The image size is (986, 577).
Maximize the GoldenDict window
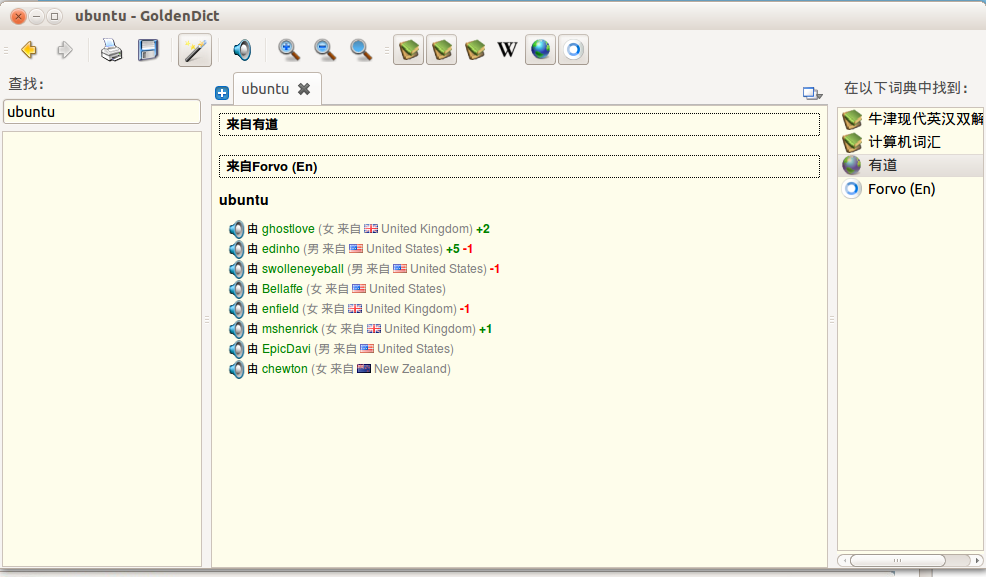tap(55, 16)
